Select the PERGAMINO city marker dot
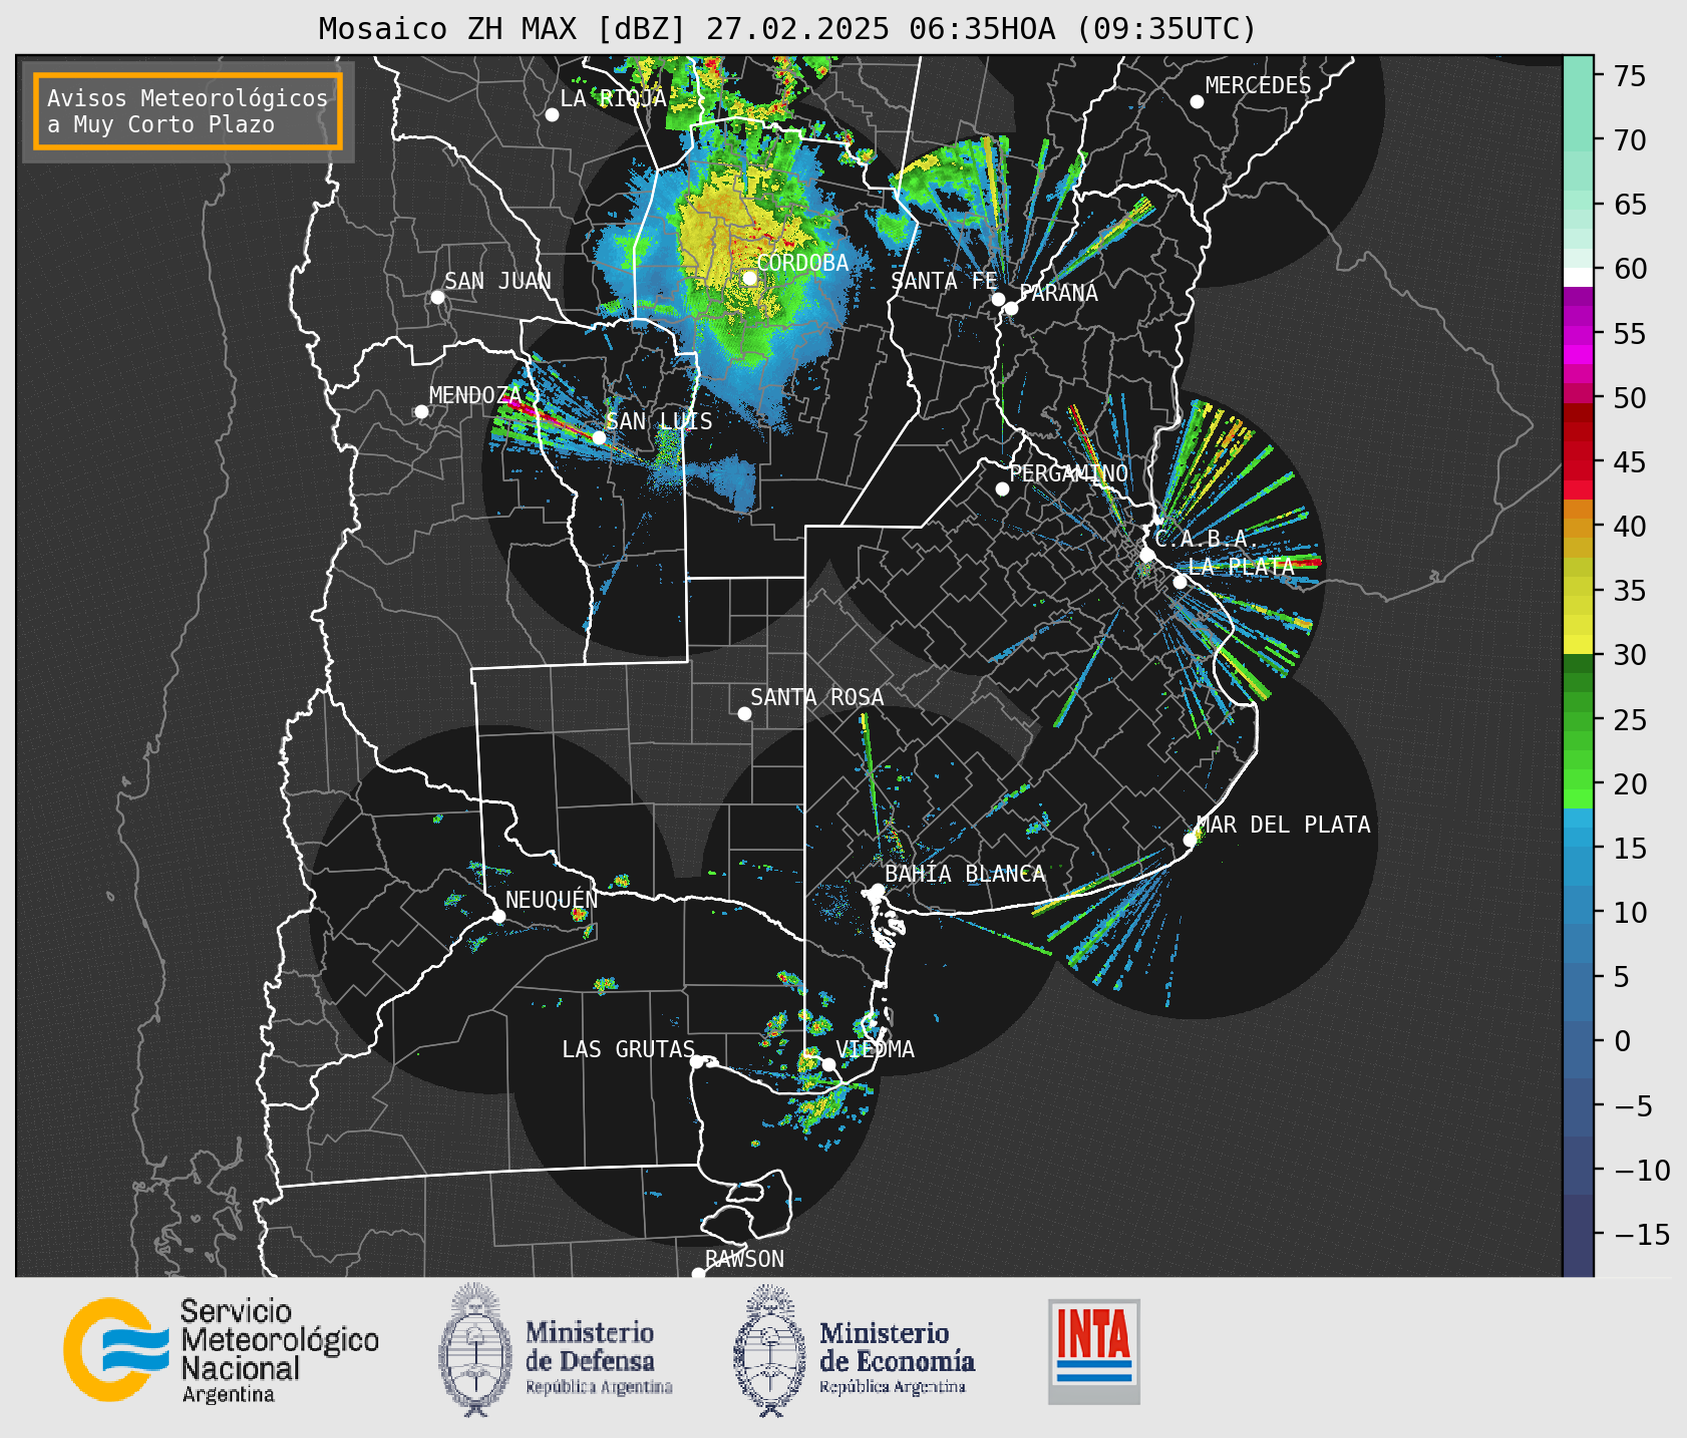This screenshot has width=1687, height=1438. [1002, 489]
